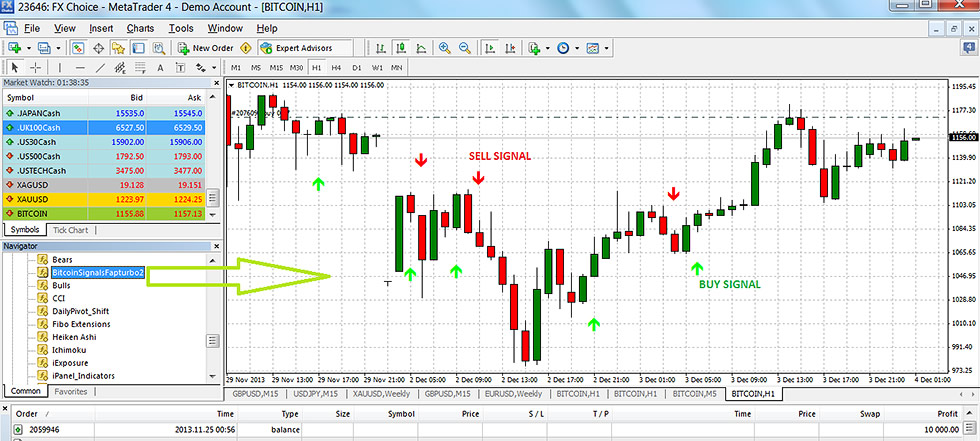Switch timeframe to M1
This screenshot has width=980, height=441.
tap(236, 67)
